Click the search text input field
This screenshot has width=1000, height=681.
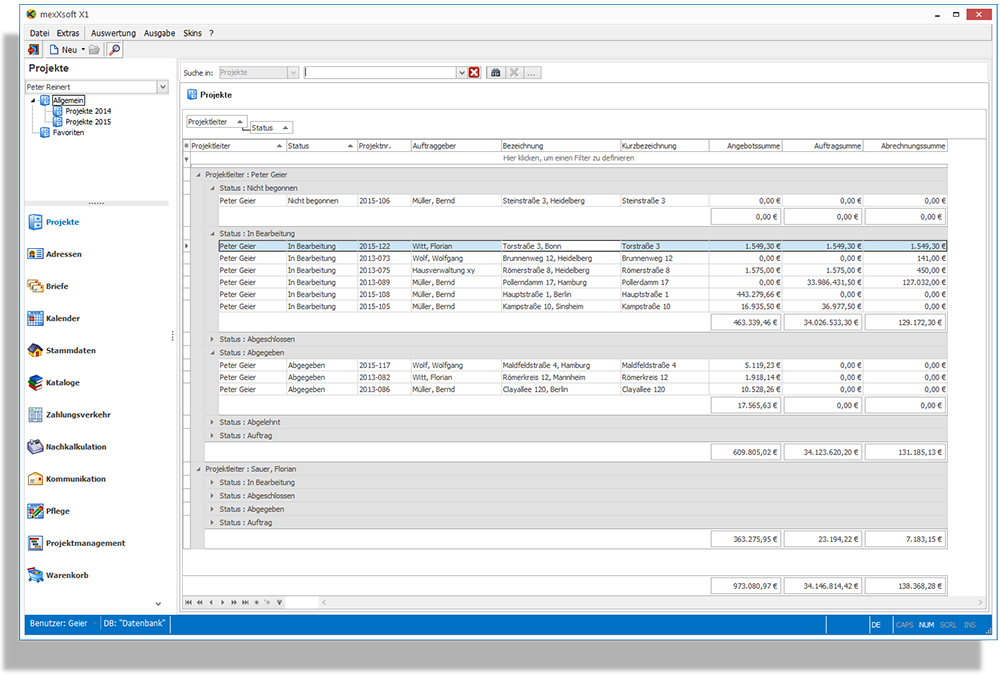380,73
